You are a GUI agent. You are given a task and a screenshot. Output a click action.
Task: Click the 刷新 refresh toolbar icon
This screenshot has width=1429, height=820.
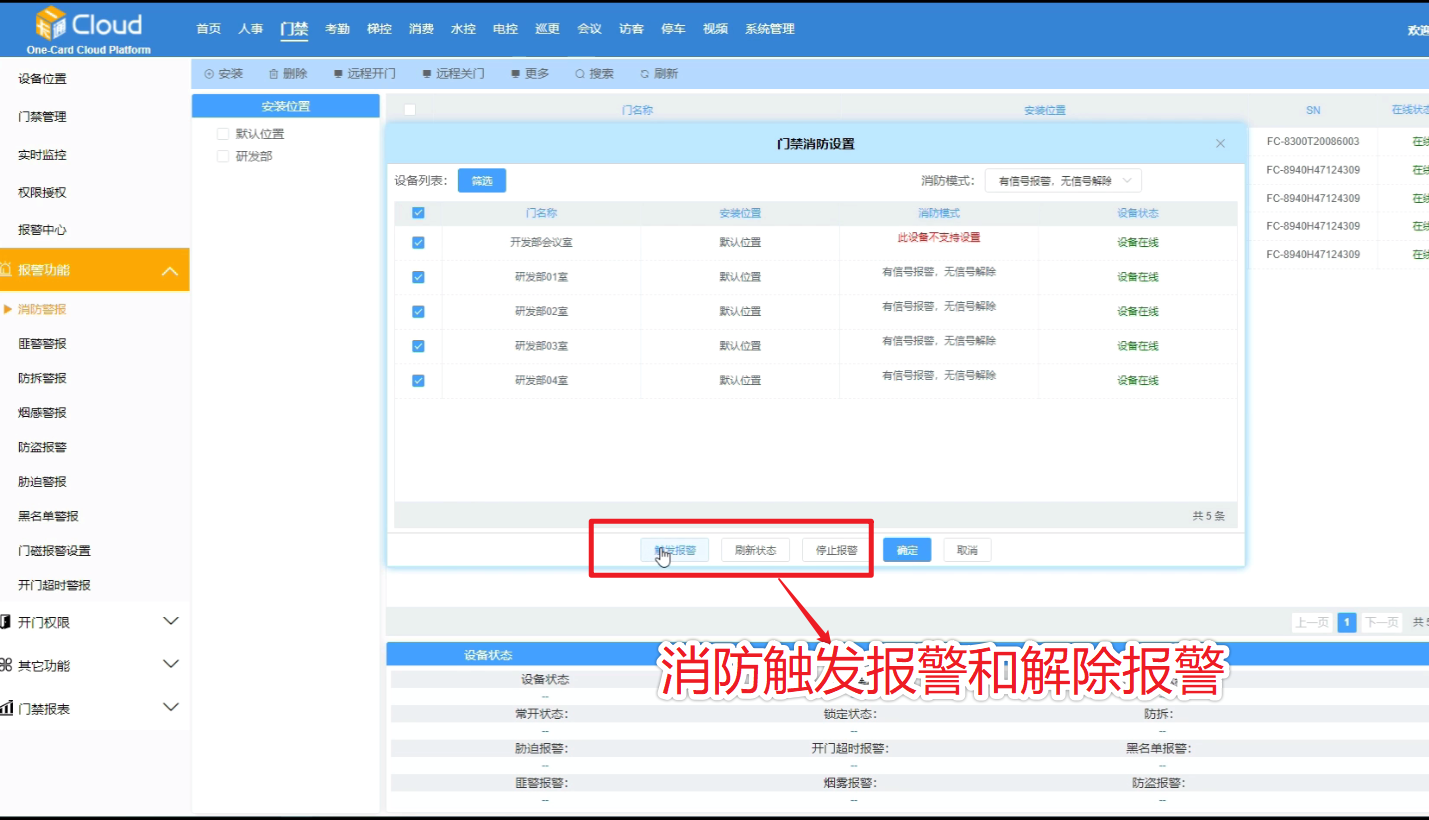645,74
